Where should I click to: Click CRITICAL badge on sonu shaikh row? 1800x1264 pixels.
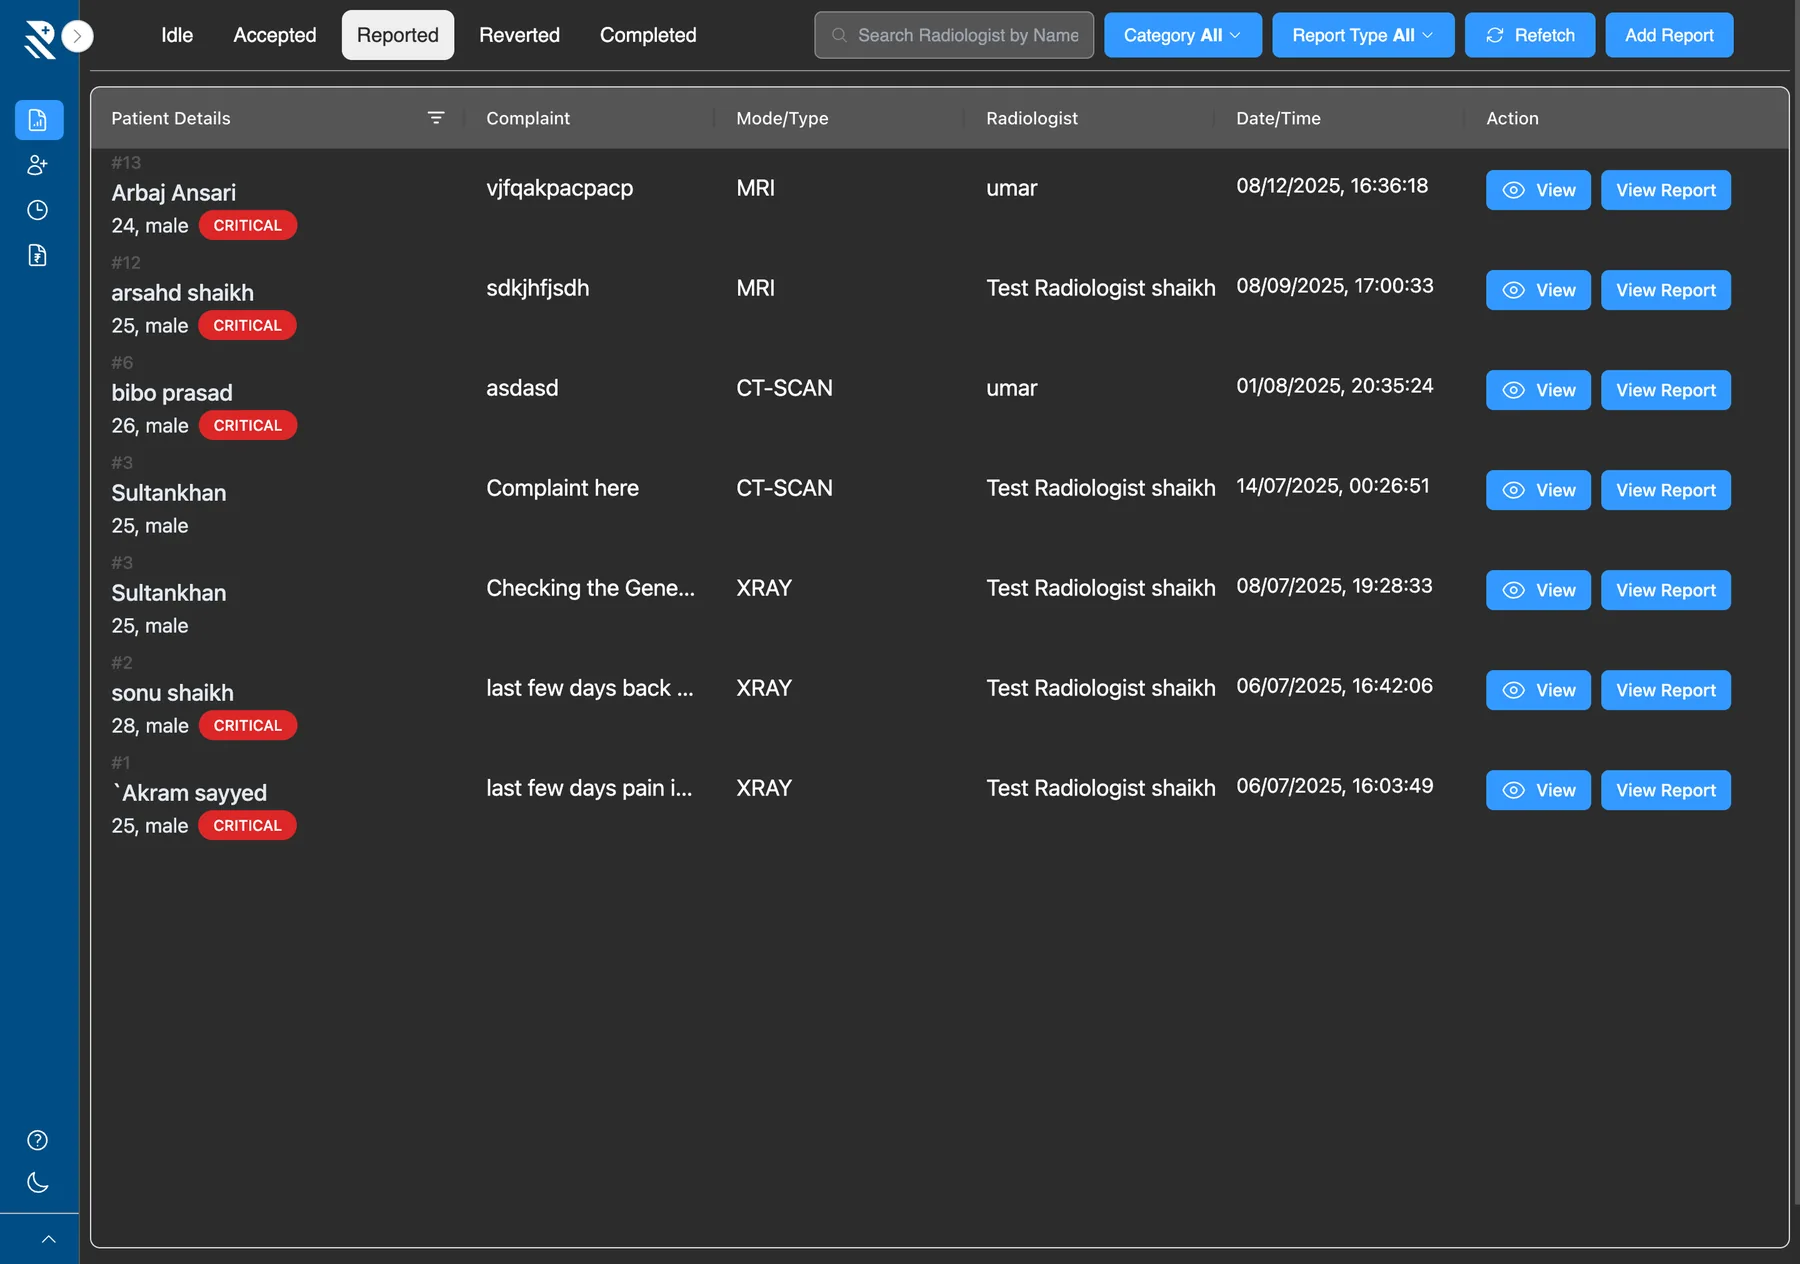coord(248,725)
